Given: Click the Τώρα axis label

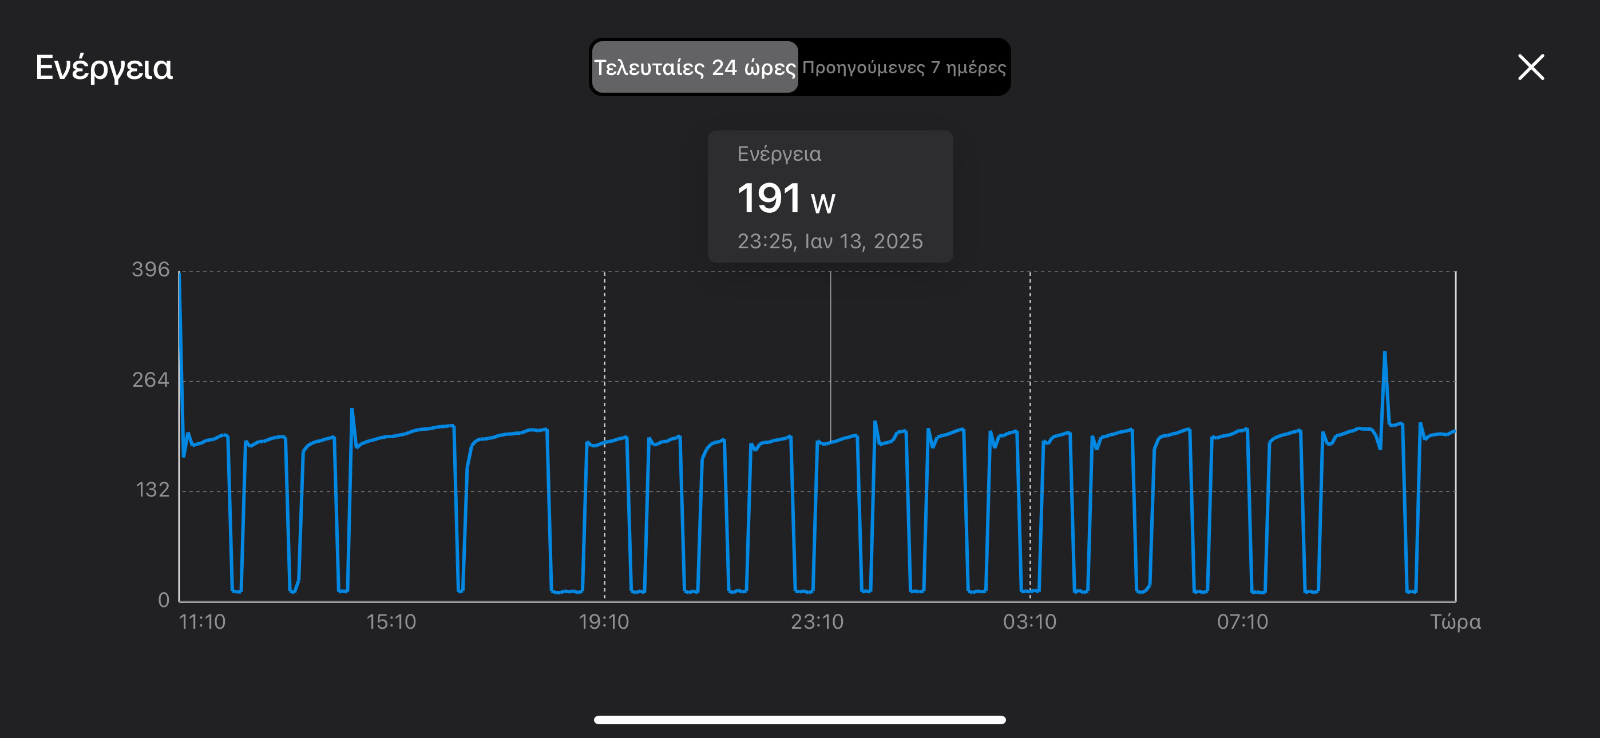Looking at the screenshot, I should click(1455, 622).
